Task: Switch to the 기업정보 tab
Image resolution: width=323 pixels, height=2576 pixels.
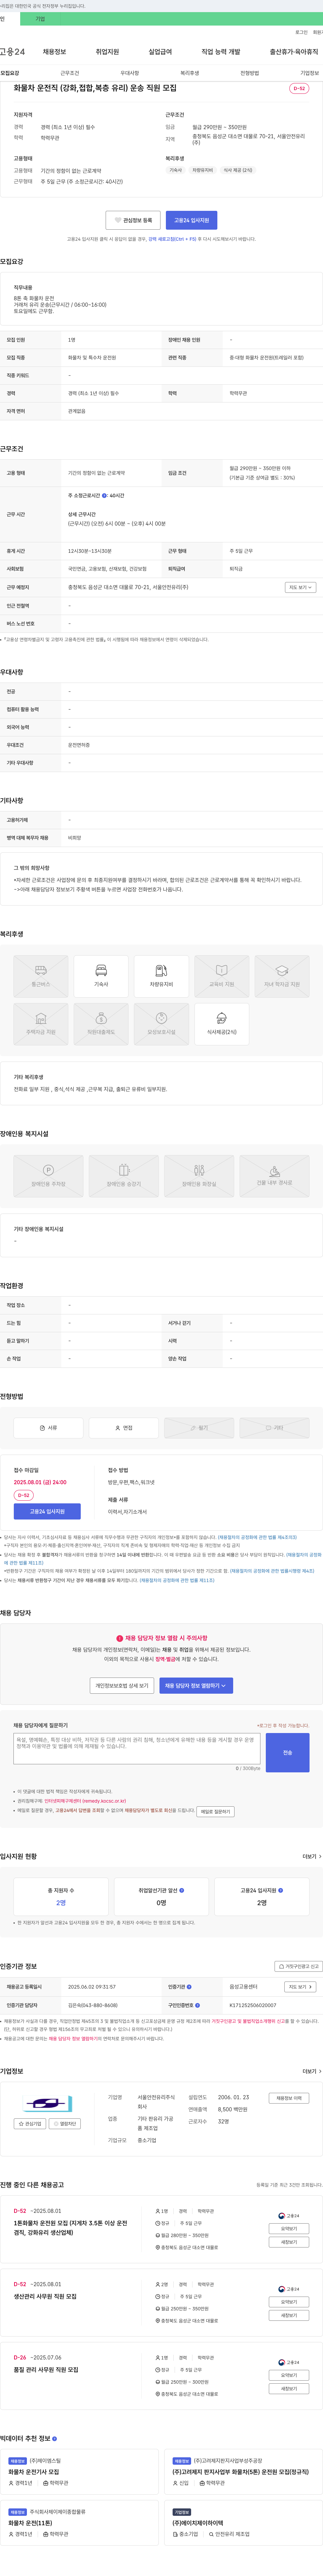Action: pyautogui.click(x=310, y=73)
